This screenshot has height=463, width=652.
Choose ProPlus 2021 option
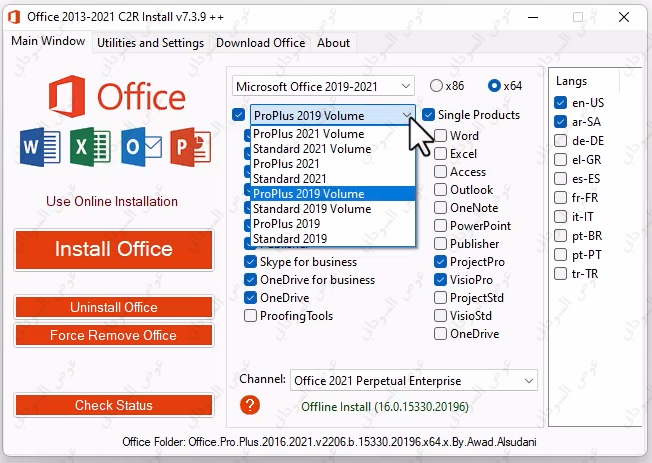click(x=333, y=164)
